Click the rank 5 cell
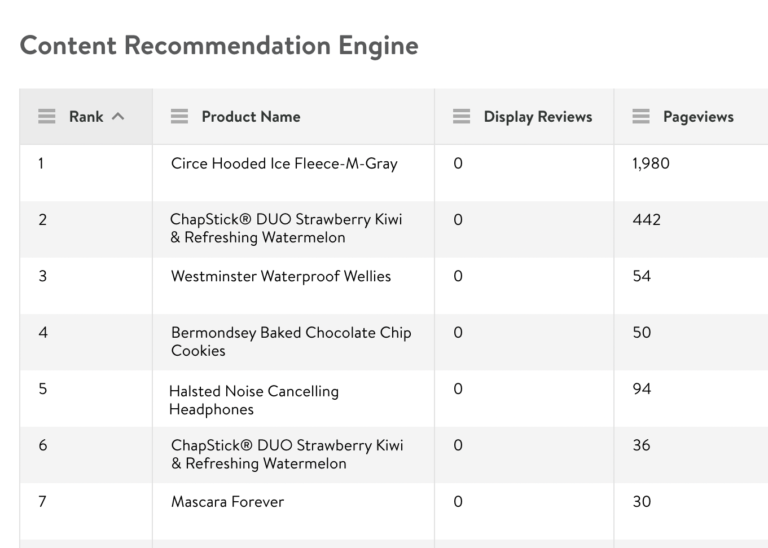The height and width of the screenshot is (548, 768). [43, 389]
